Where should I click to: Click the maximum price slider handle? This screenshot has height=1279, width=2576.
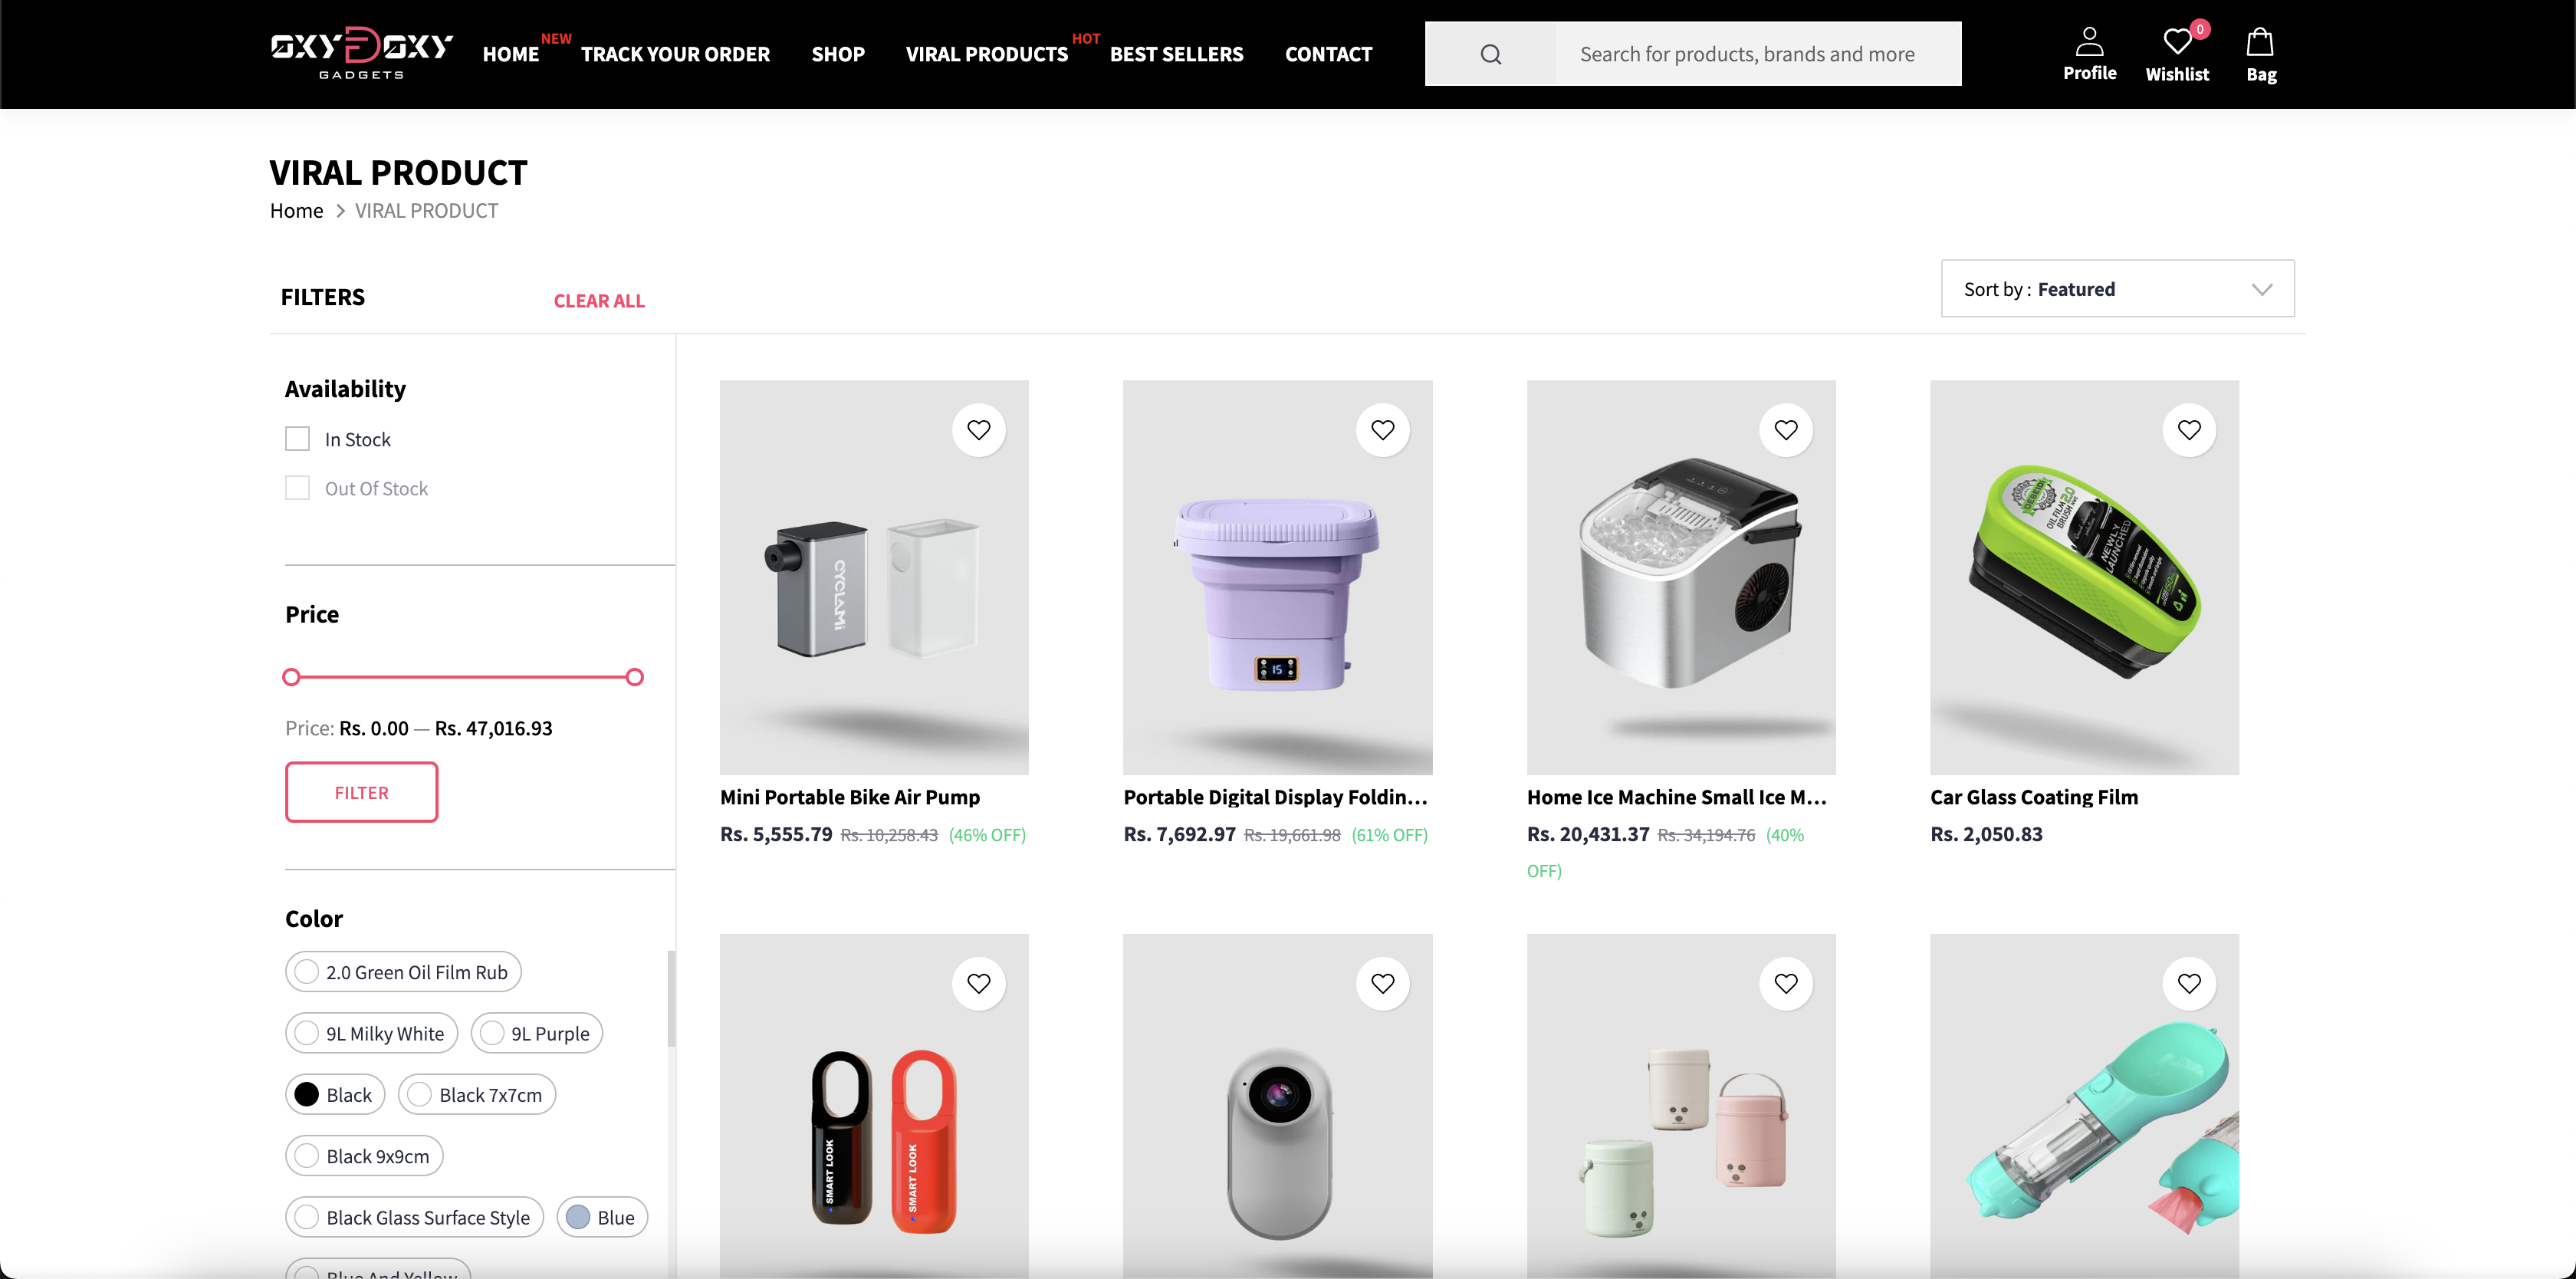pos(634,677)
